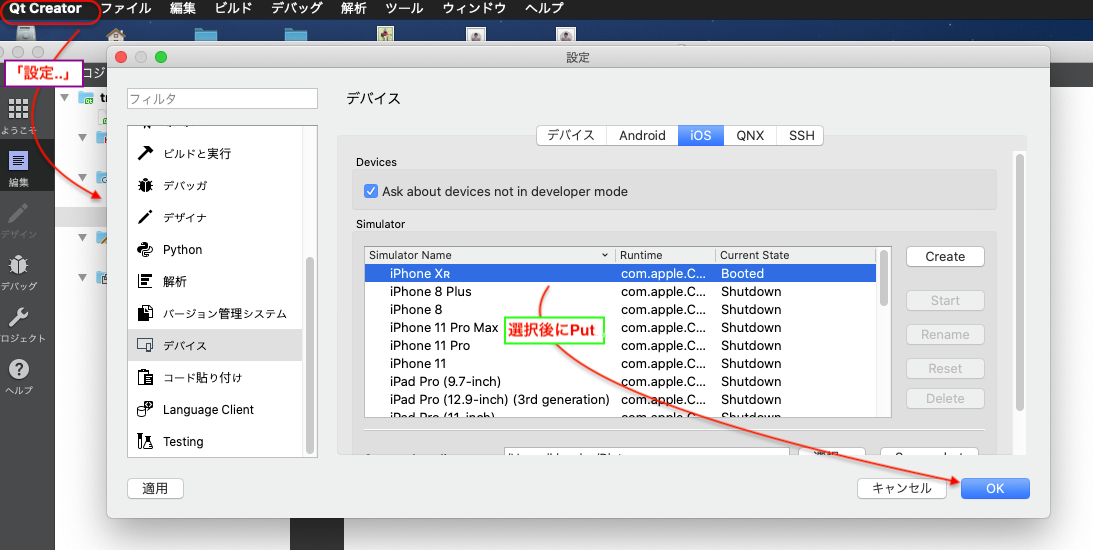The height and width of the screenshot is (550, 1093).
Task: Confirm settings with the OK button
Action: 995,489
